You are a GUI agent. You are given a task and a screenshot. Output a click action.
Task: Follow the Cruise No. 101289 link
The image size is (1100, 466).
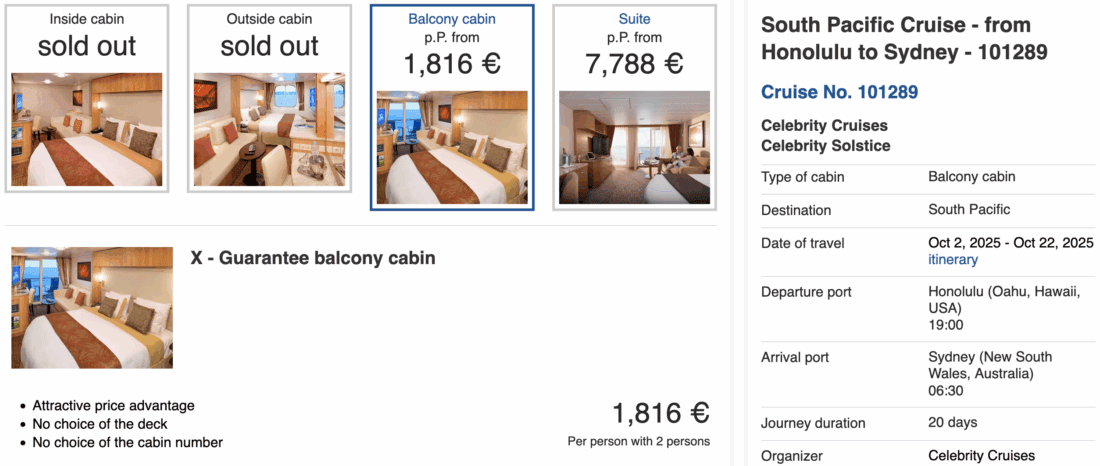[x=839, y=93]
